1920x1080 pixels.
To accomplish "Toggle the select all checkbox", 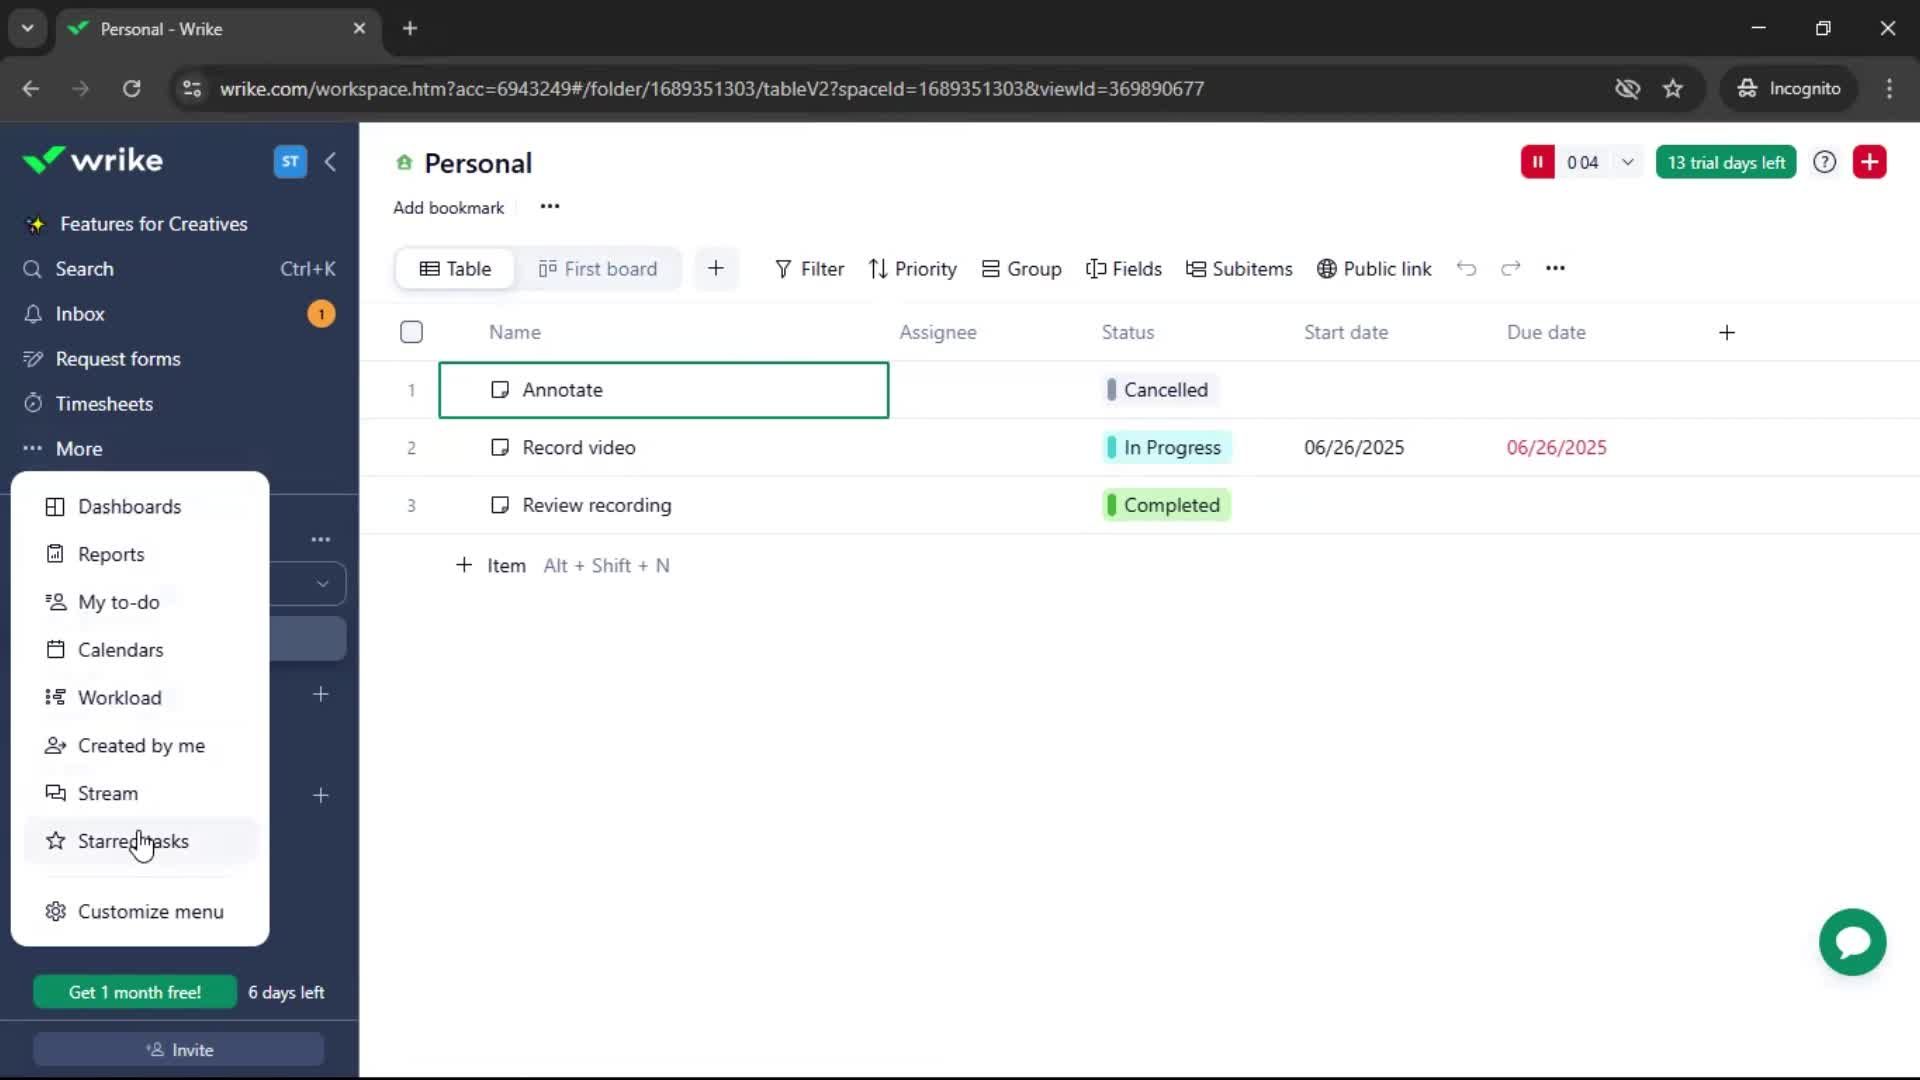I will [411, 332].
